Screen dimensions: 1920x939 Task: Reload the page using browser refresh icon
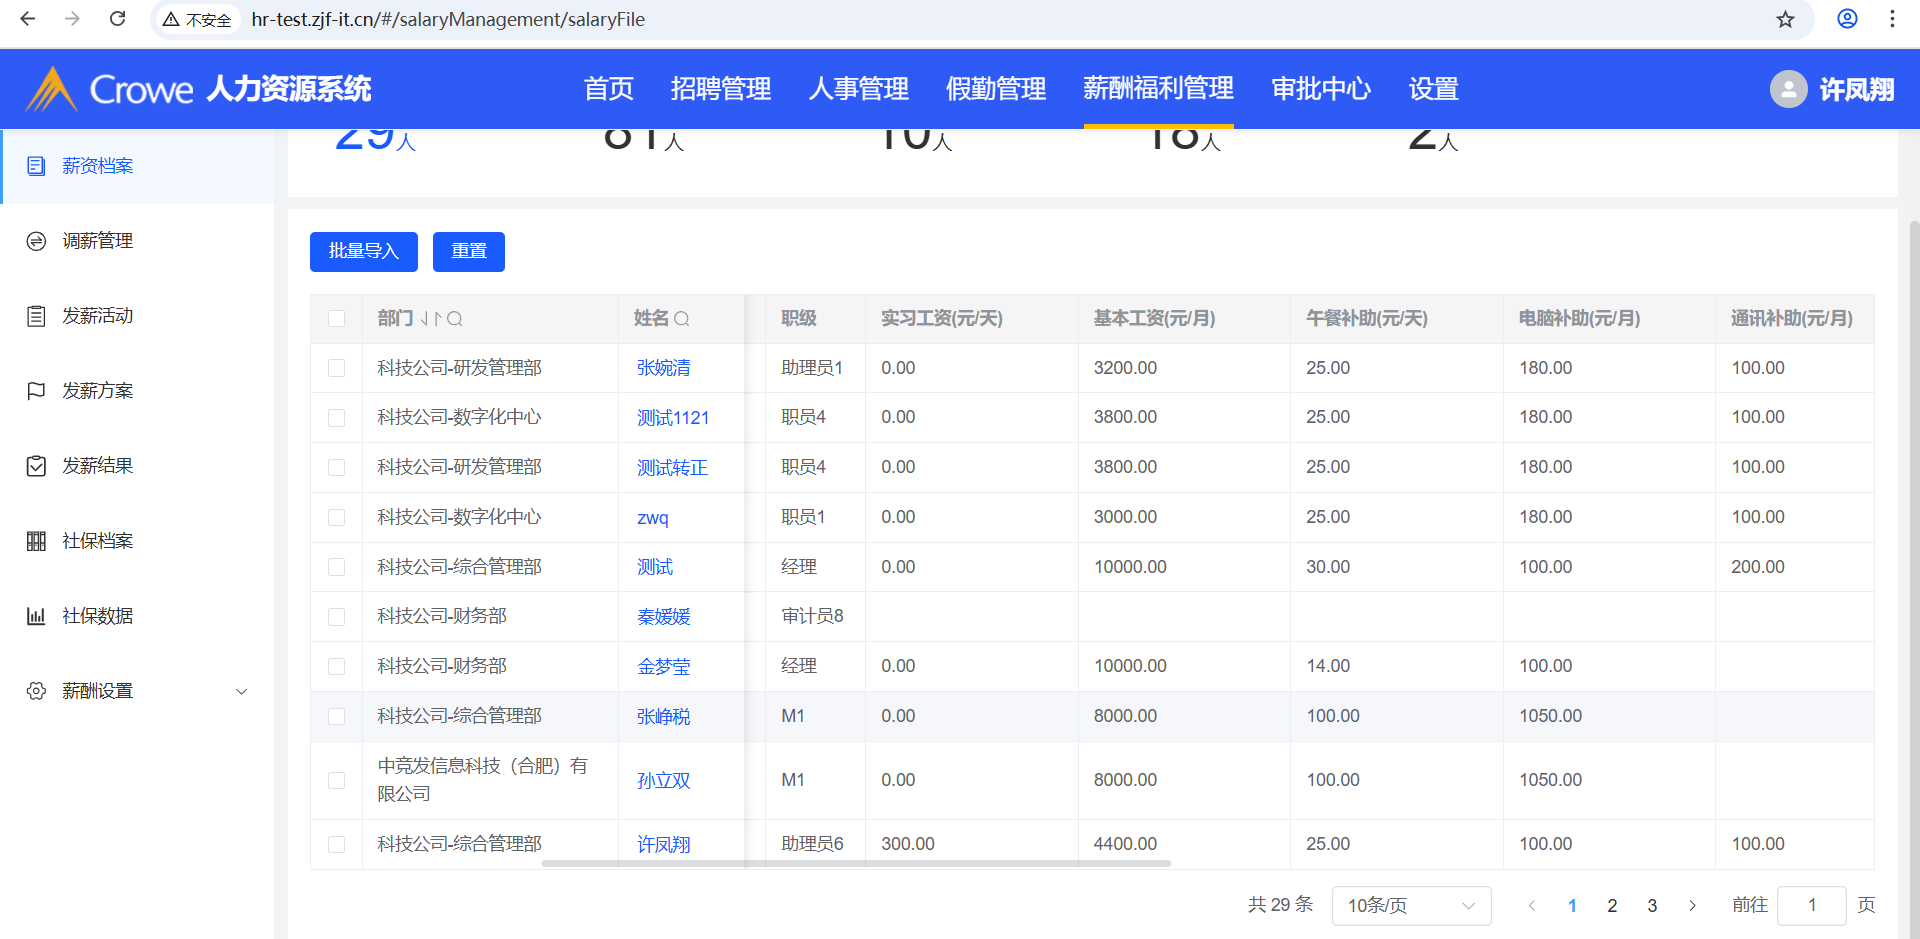click(x=117, y=19)
